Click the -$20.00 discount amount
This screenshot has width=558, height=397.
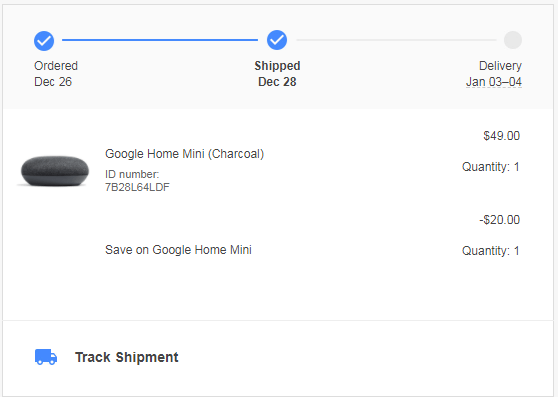500,219
